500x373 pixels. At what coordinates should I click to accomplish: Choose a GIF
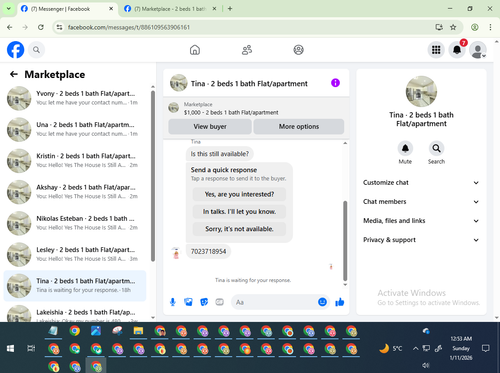[219, 302]
